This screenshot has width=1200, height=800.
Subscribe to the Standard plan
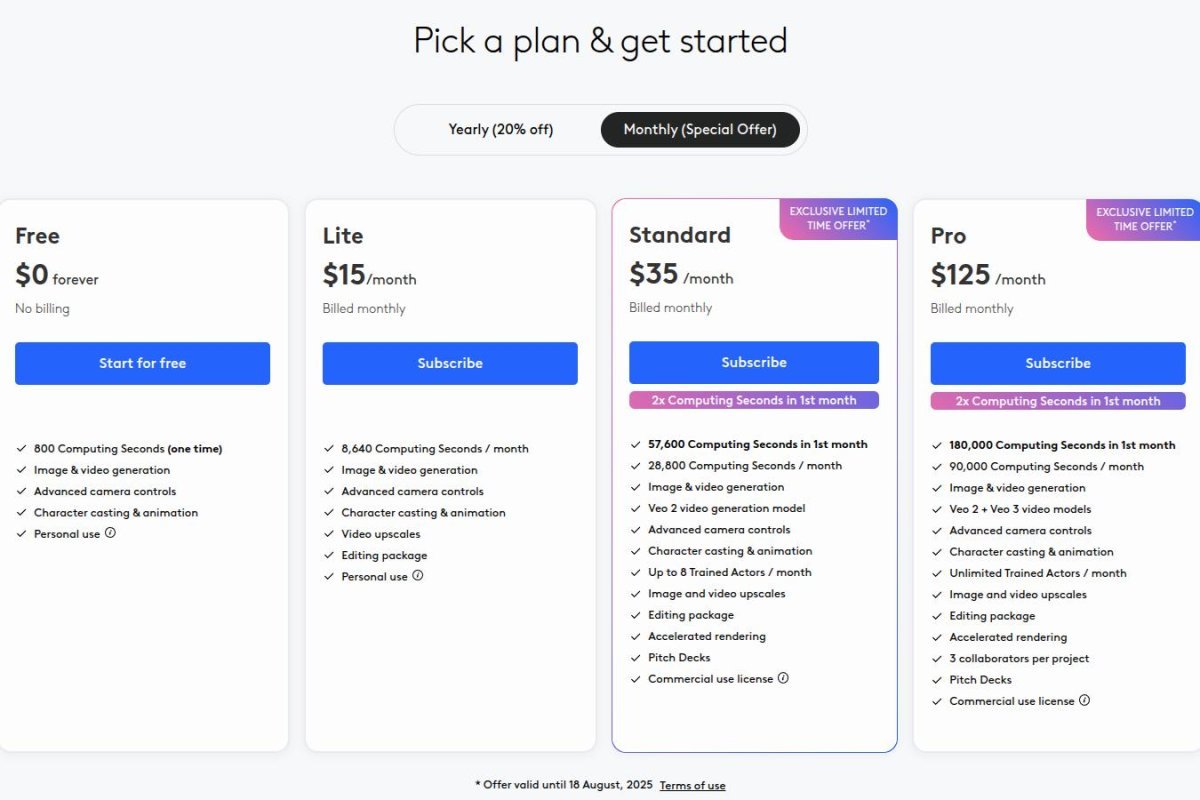(754, 362)
